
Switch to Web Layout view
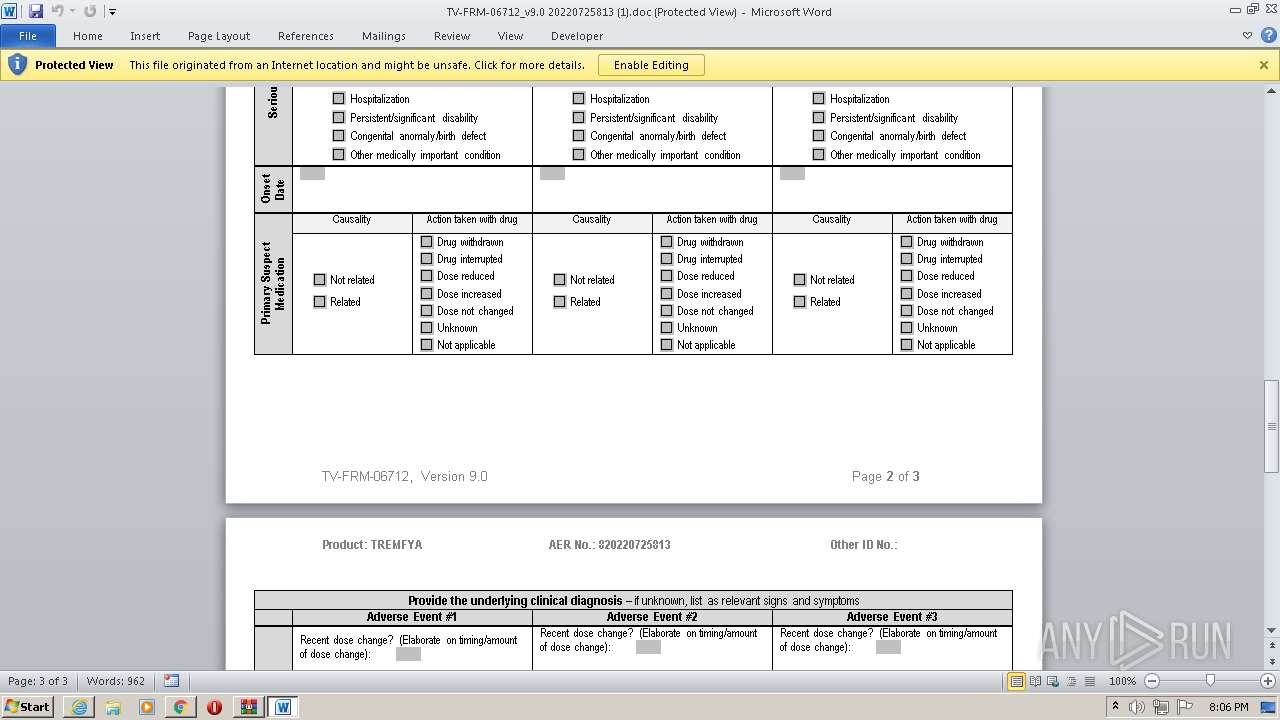1052,681
